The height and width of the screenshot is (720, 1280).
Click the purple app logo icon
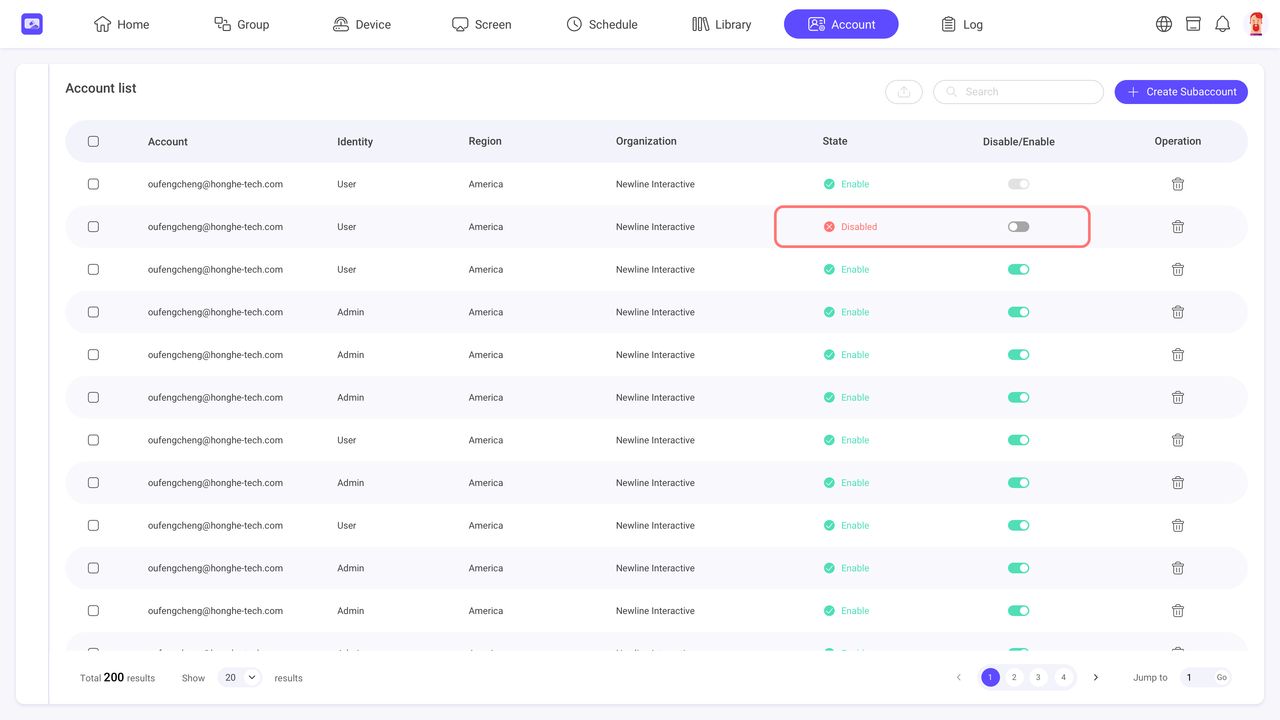coord(32,24)
